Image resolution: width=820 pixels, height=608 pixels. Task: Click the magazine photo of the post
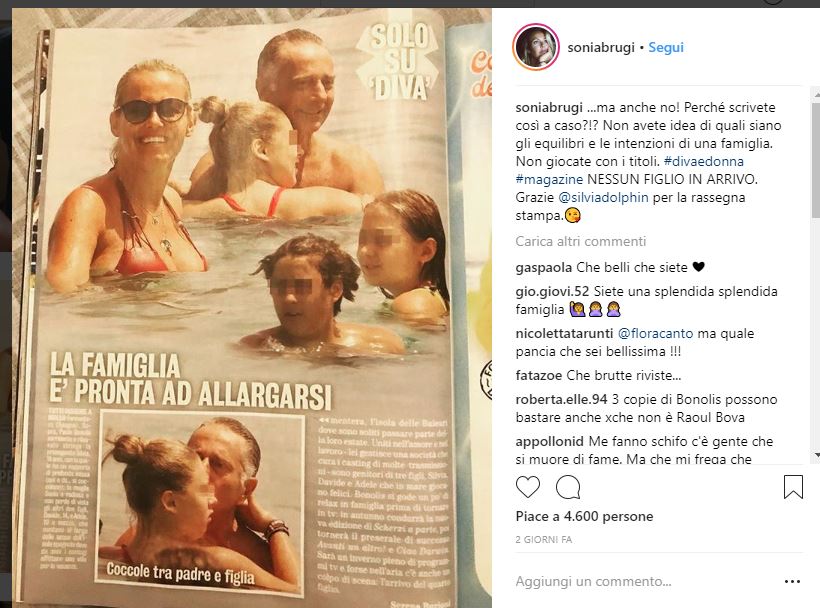click(252, 308)
